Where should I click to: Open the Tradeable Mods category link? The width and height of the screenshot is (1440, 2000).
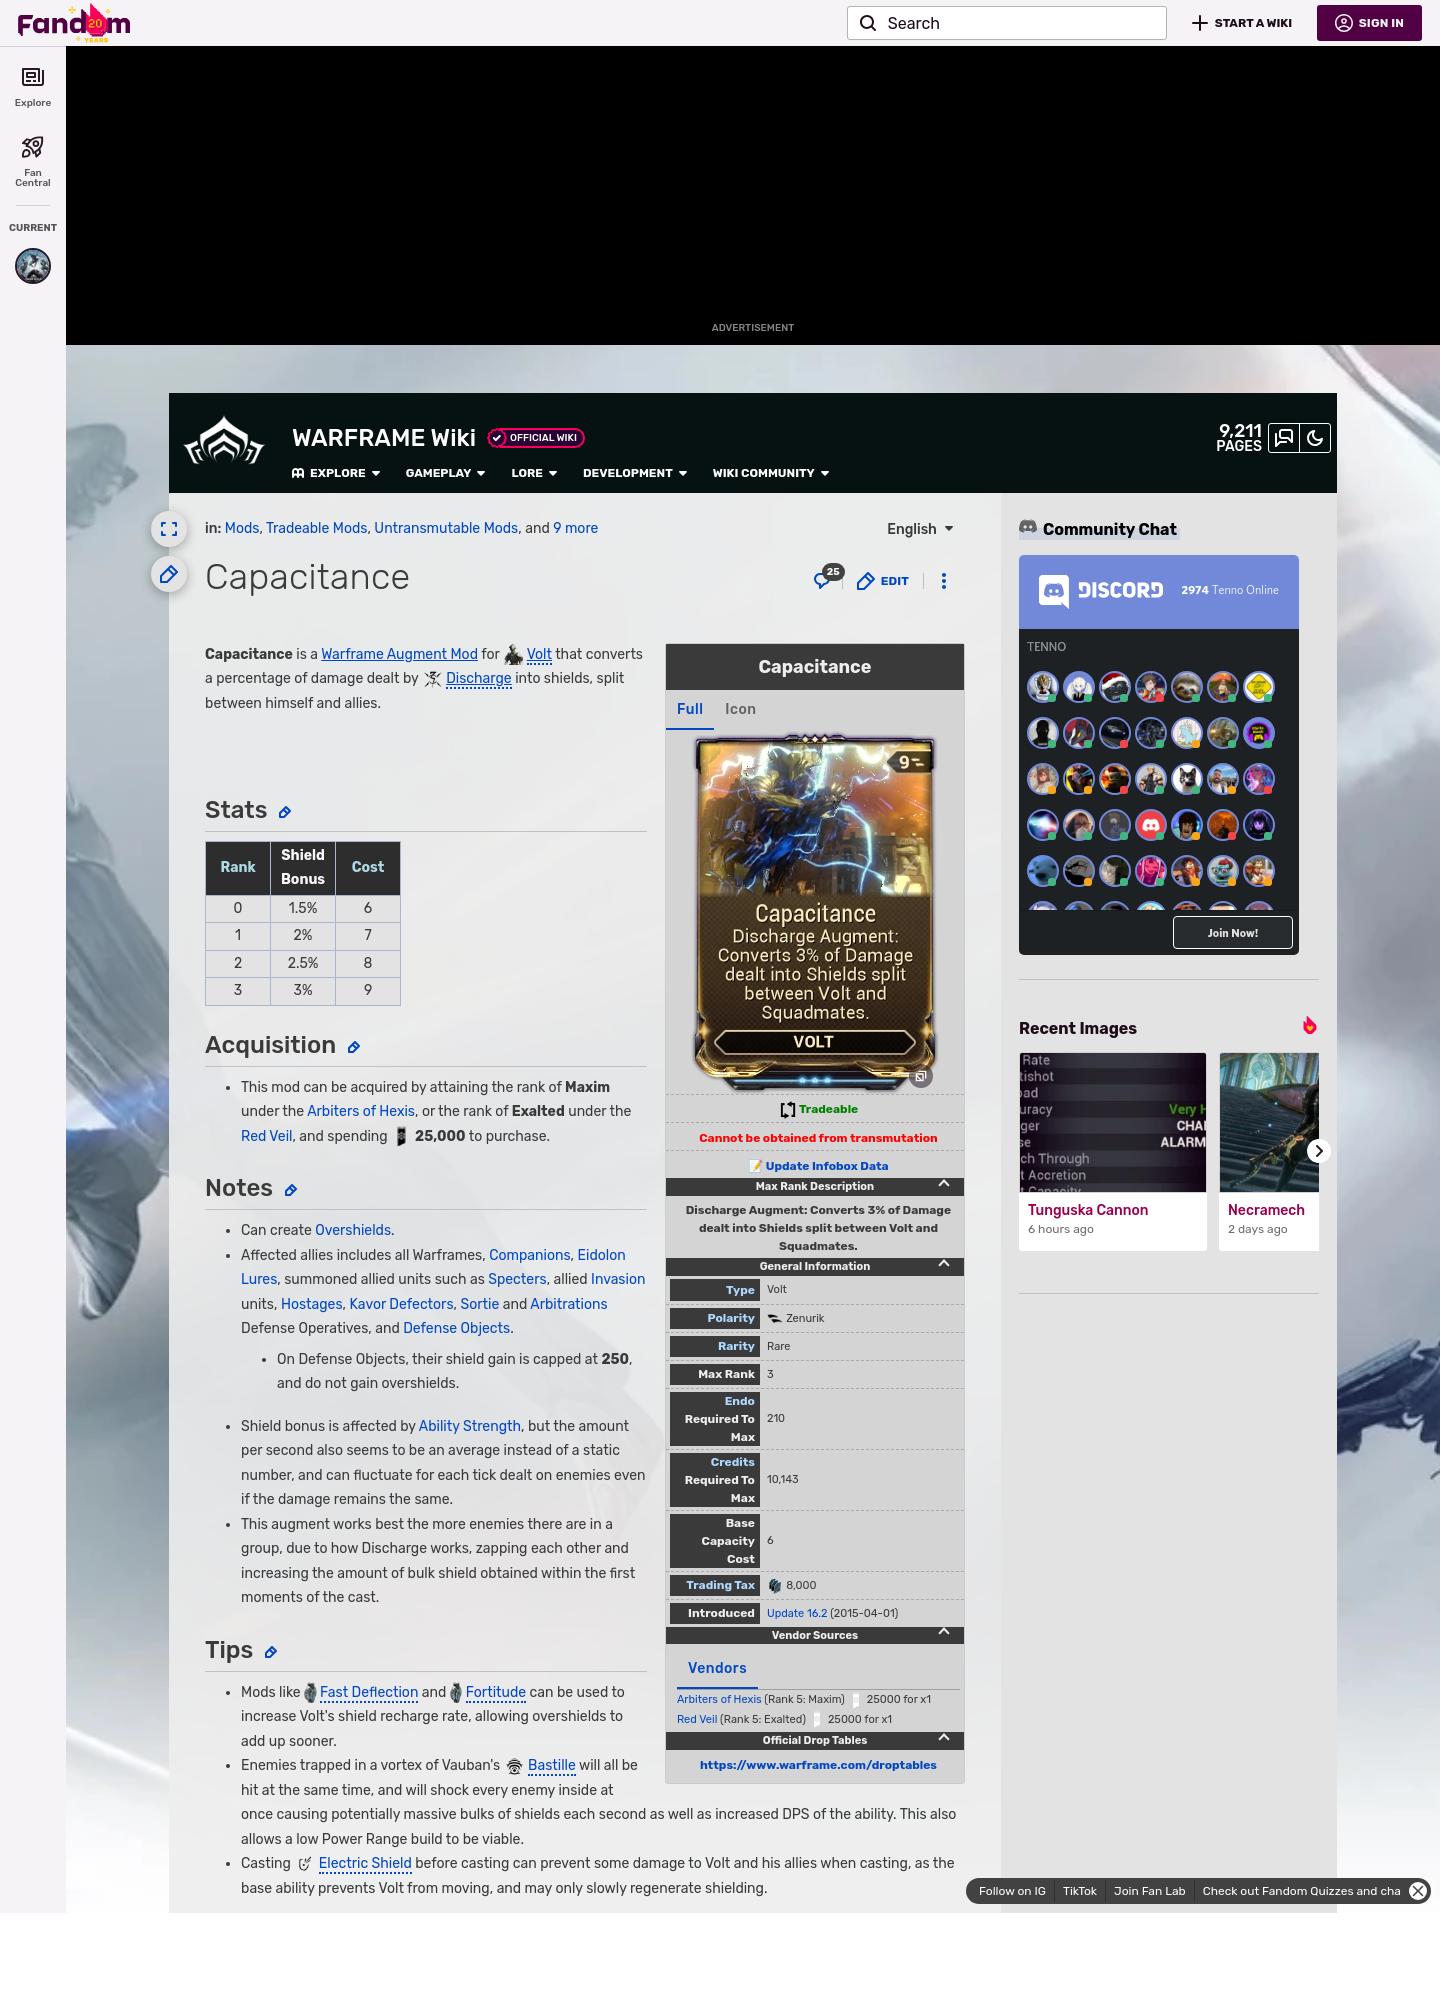[x=317, y=528]
